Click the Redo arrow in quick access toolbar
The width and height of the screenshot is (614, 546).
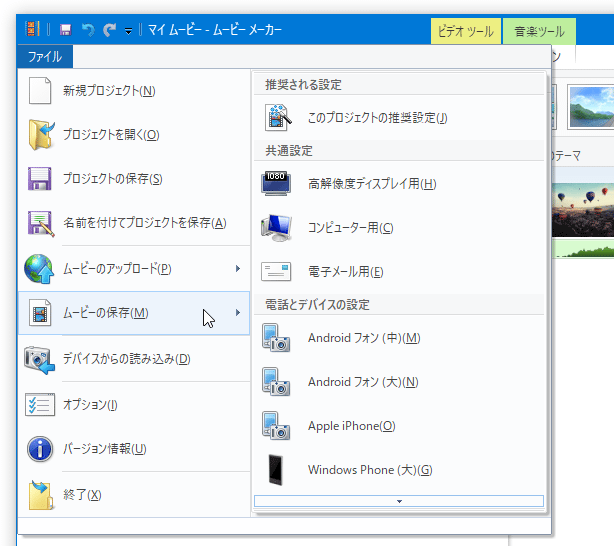pyautogui.click(x=109, y=30)
